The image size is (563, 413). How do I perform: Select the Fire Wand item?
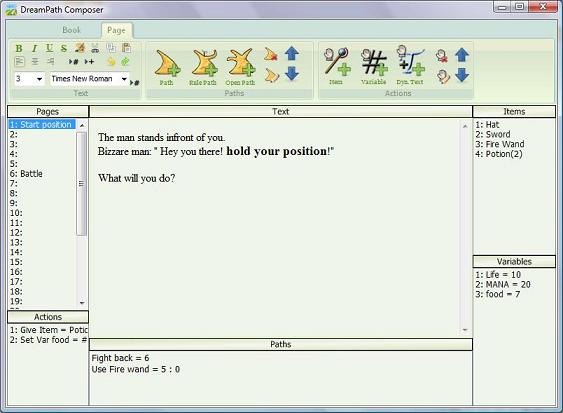click(500, 144)
